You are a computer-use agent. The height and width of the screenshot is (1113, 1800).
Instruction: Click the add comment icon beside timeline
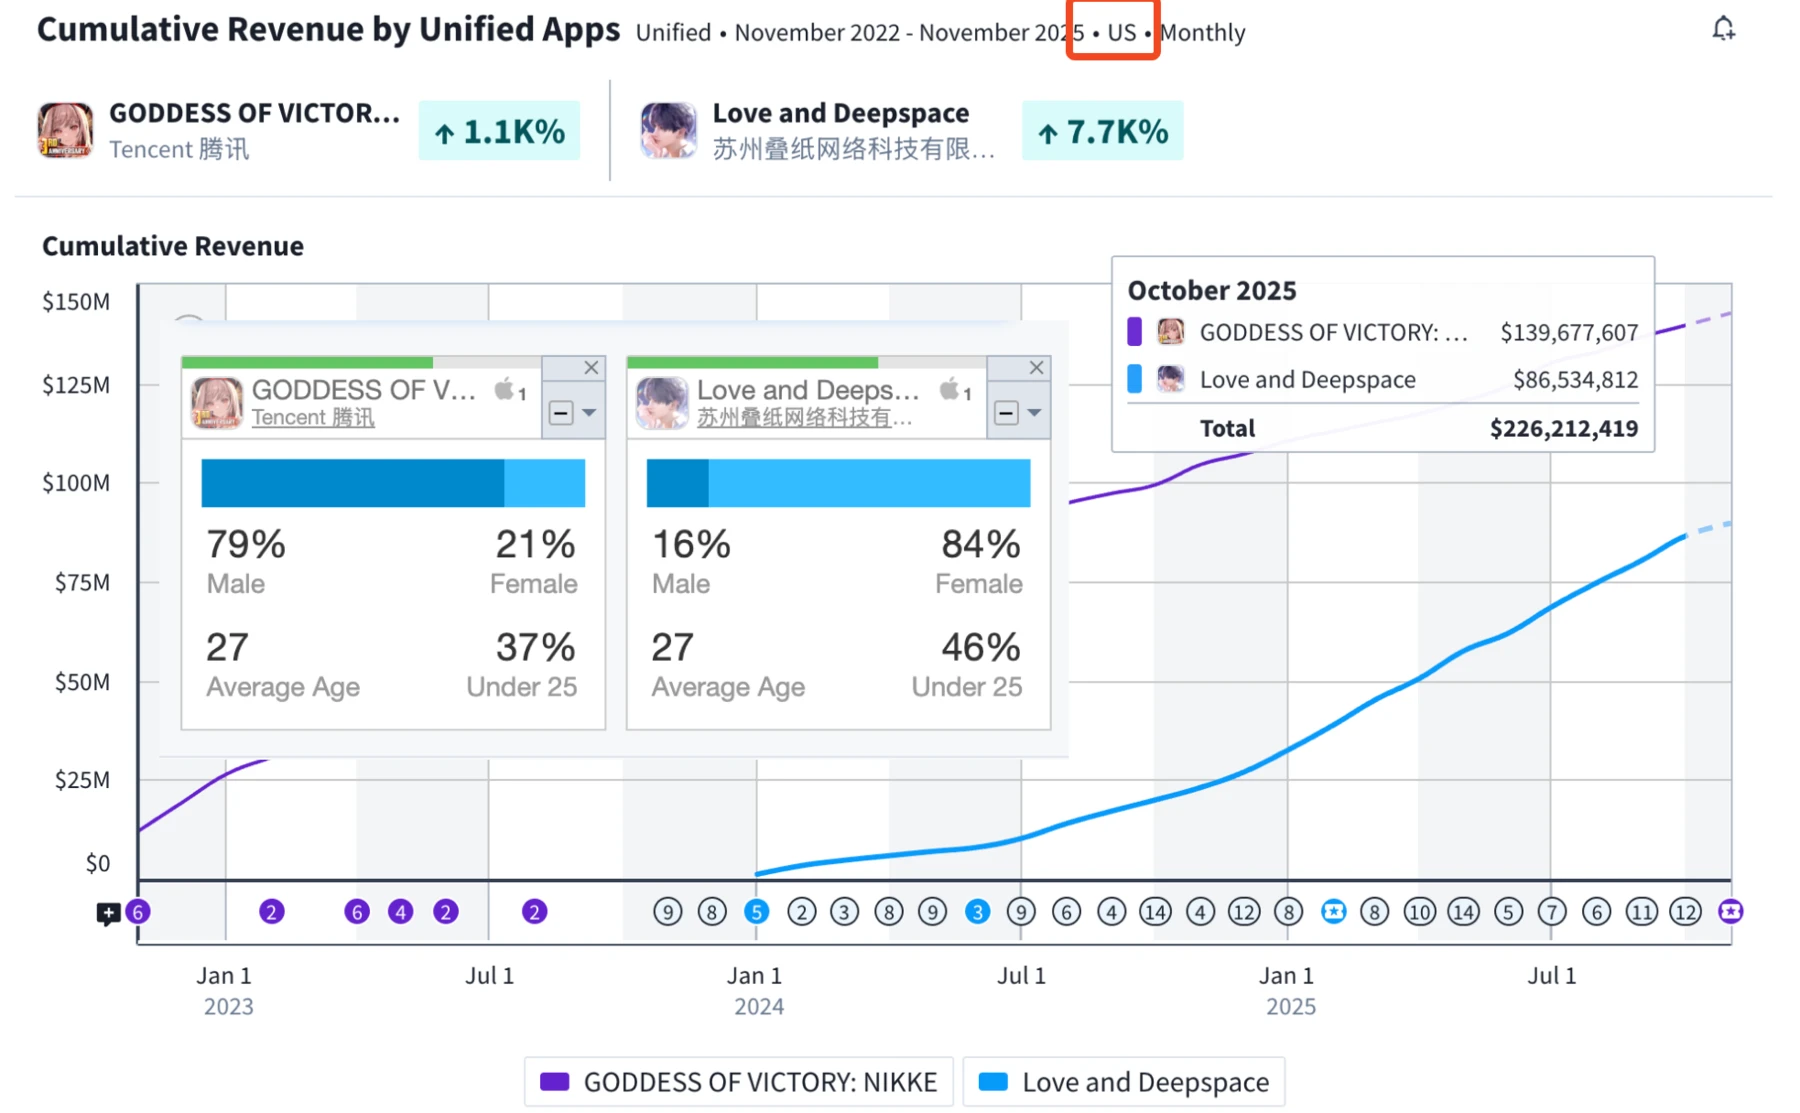click(108, 913)
